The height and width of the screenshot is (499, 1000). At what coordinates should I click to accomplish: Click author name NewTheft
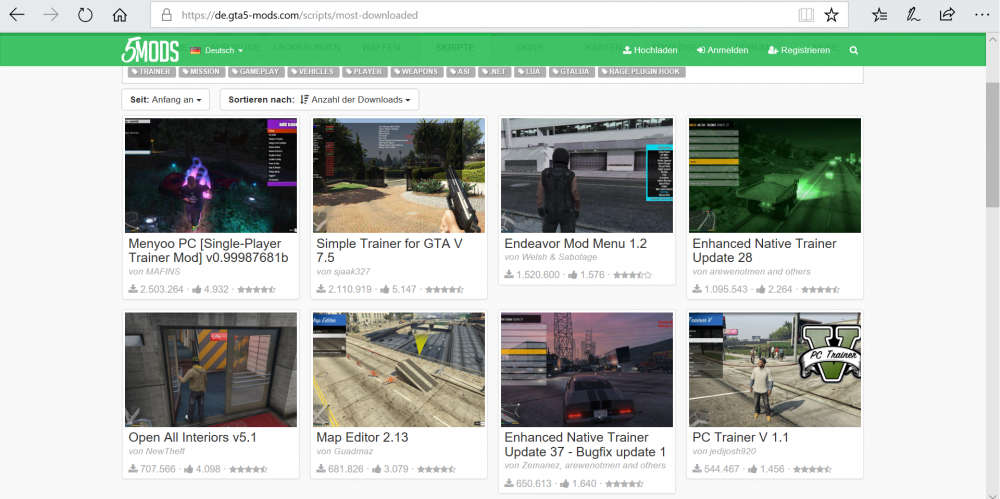point(163,452)
